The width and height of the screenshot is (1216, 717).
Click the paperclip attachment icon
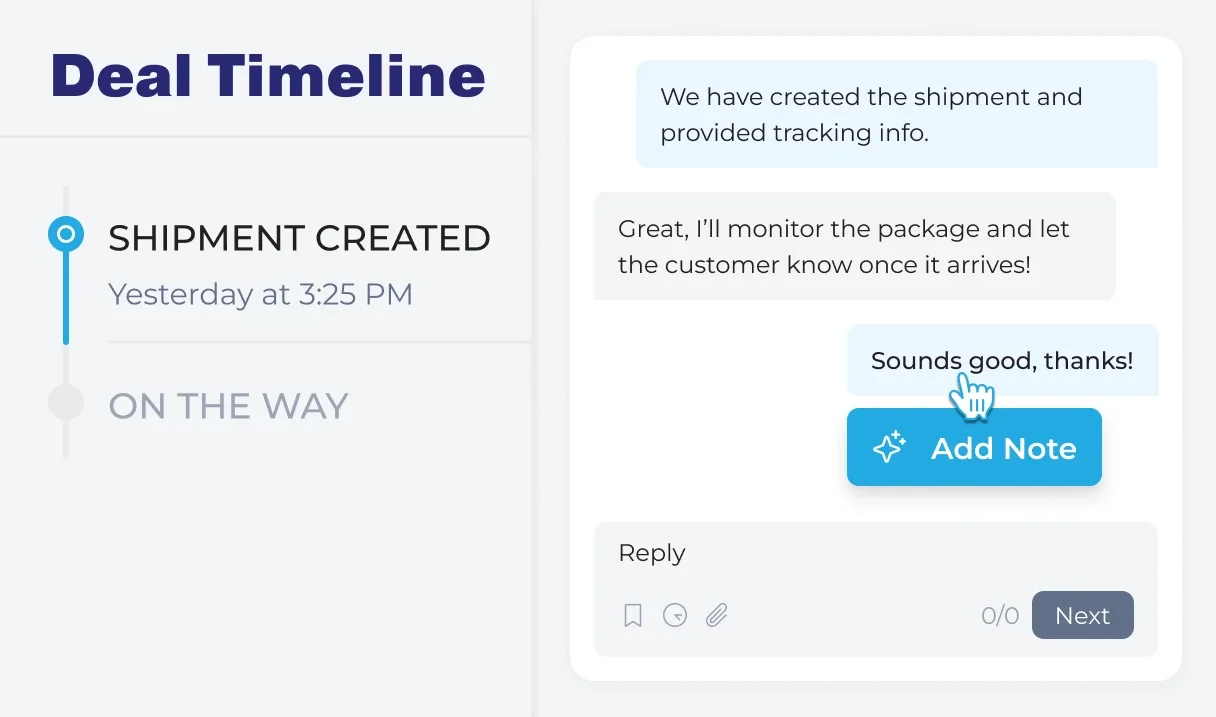716,615
